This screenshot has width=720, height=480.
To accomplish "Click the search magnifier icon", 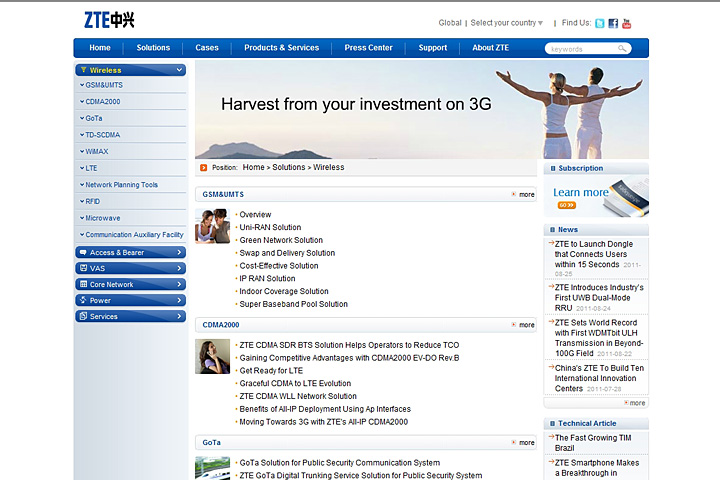I will [622, 48].
